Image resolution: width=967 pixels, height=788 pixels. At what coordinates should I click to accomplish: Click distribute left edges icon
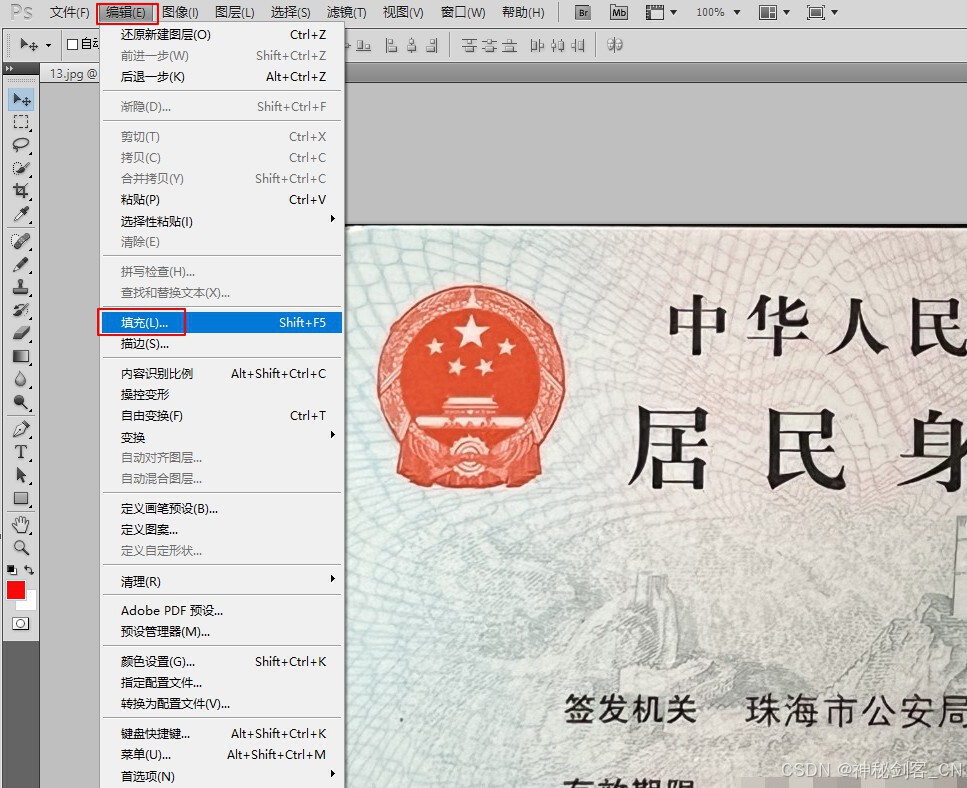pyautogui.click(x=537, y=45)
